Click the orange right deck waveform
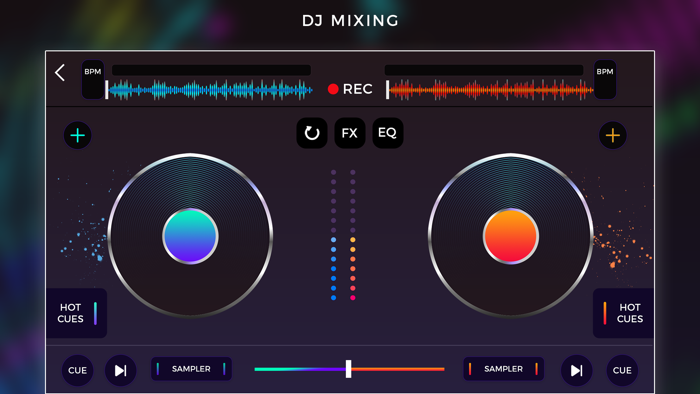 tap(491, 90)
